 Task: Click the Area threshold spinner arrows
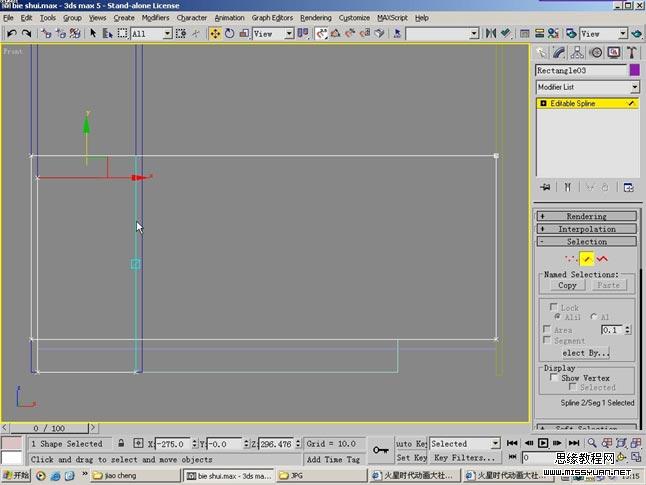pyautogui.click(x=627, y=330)
